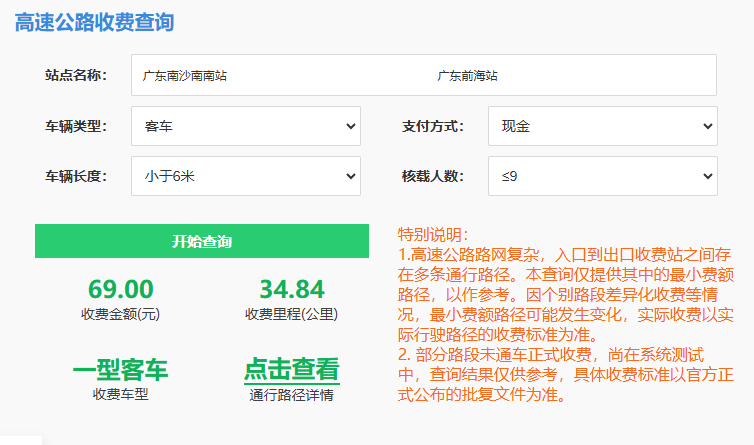Click the 收费车型 caption

[x=120, y=394]
